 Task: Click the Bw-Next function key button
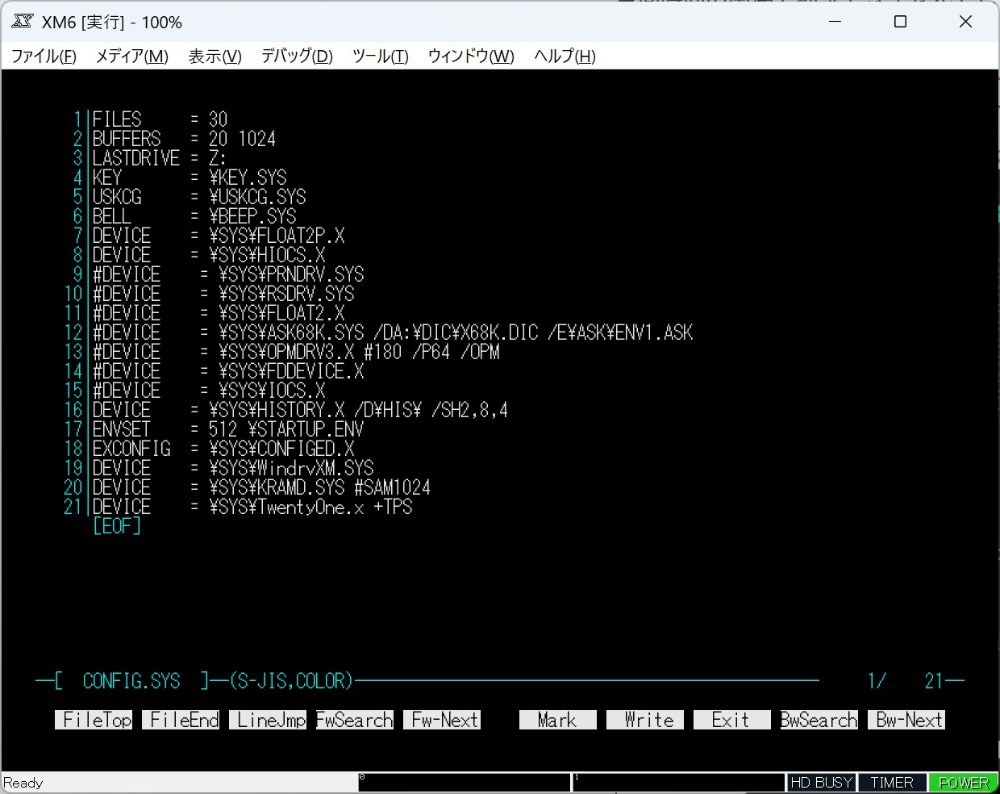[906, 720]
